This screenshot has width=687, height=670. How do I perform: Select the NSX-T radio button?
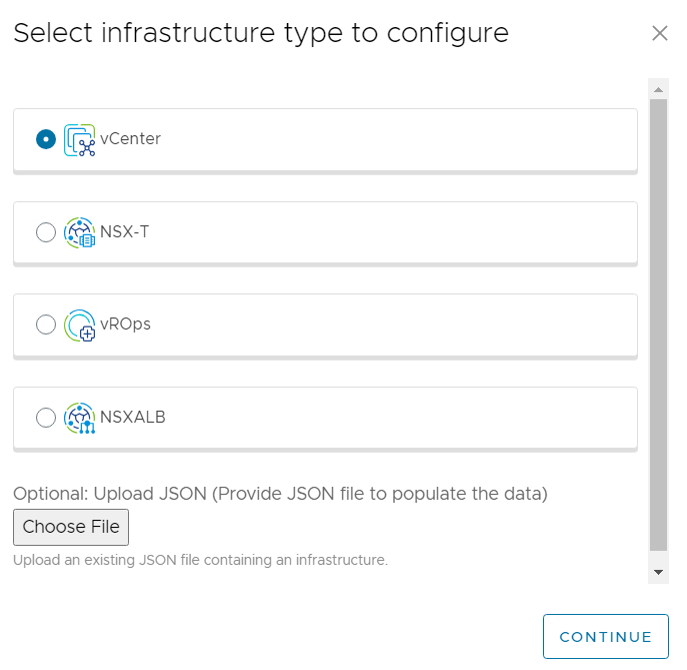45,233
